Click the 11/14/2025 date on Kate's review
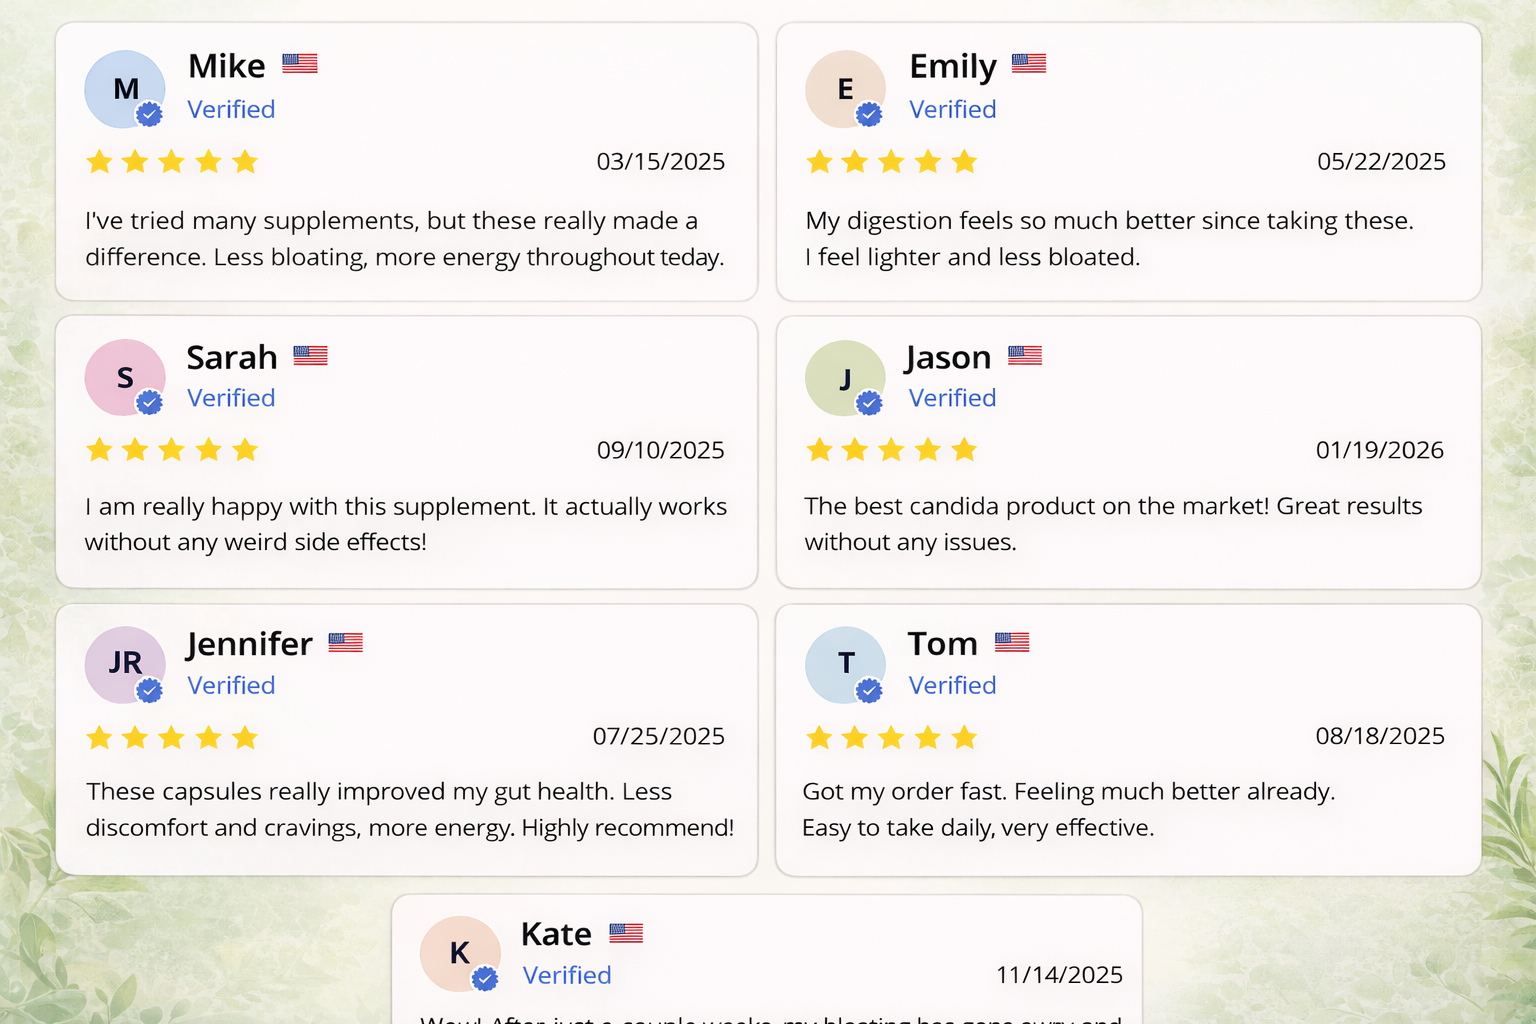1536x1024 pixels. click(1059, 975)
